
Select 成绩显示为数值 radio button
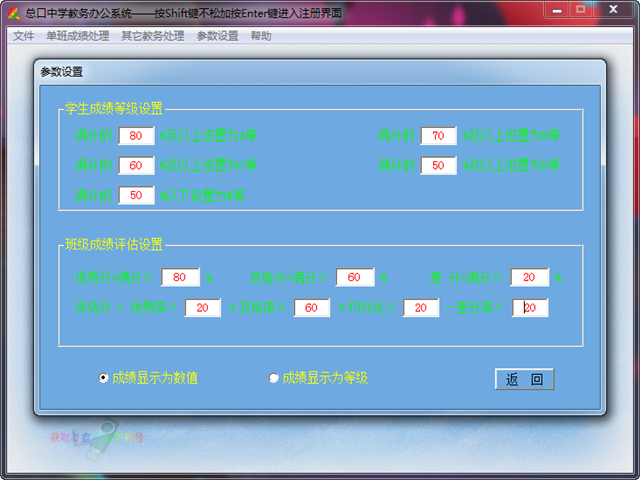104,378
